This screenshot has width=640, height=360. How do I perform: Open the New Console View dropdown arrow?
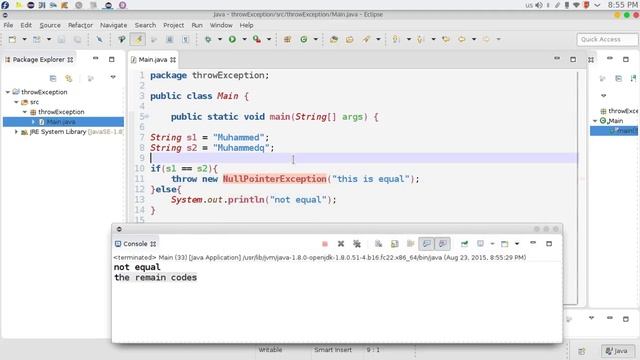coord(517,244)
